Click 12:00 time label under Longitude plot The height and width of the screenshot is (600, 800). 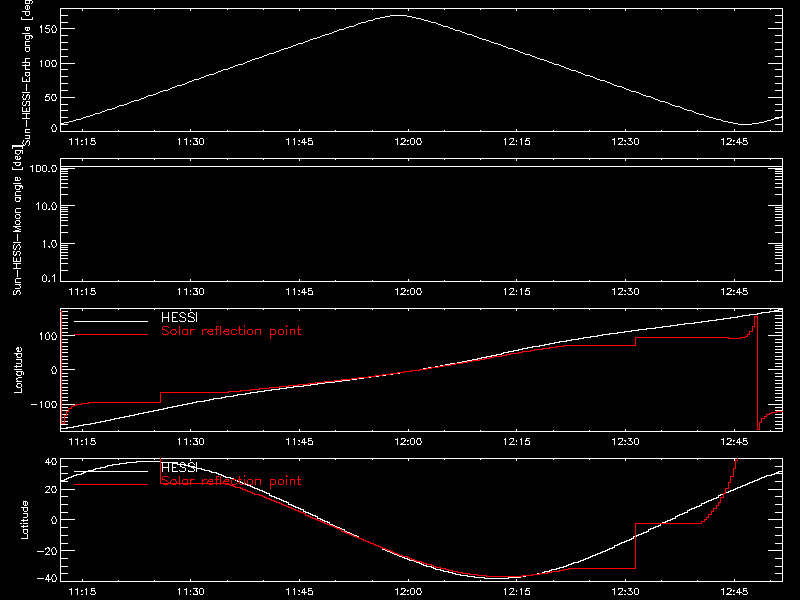point(408,441)
